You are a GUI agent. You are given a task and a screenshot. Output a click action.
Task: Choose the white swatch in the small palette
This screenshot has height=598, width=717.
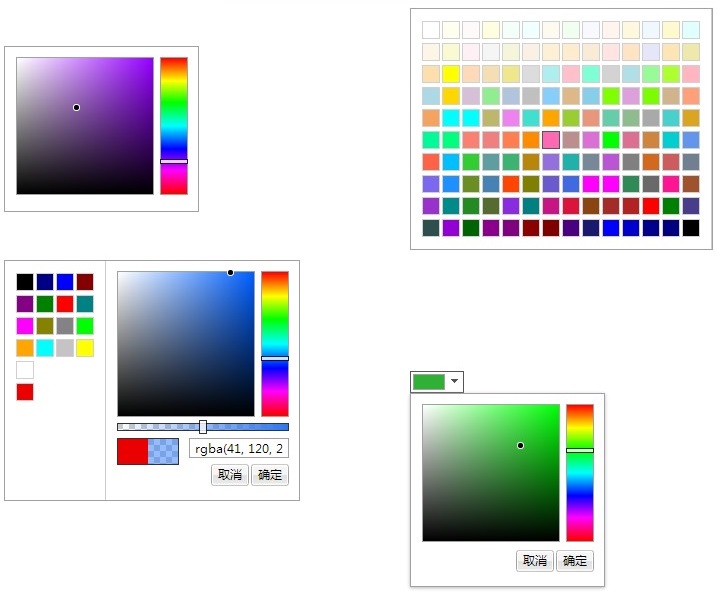point(25,370)
